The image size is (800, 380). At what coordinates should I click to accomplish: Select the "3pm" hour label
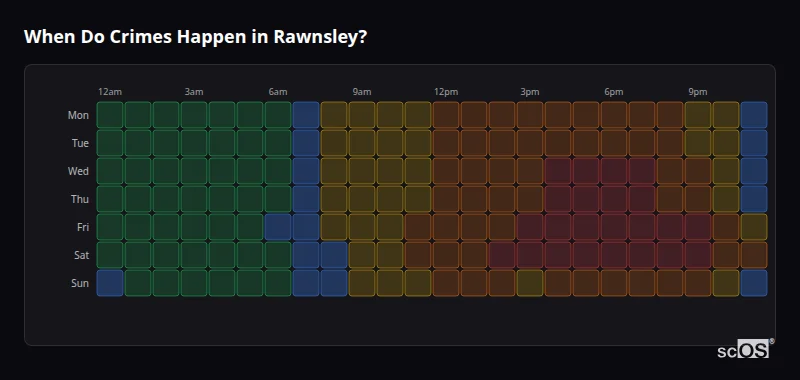[x=530, y=92]
